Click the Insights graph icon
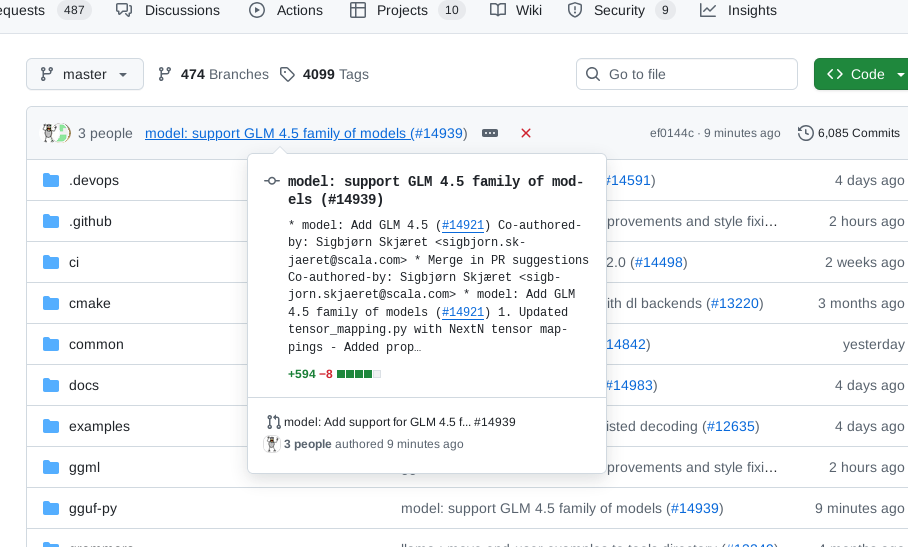The width and height of the screenshot is (908, 547). click(708, 10)
